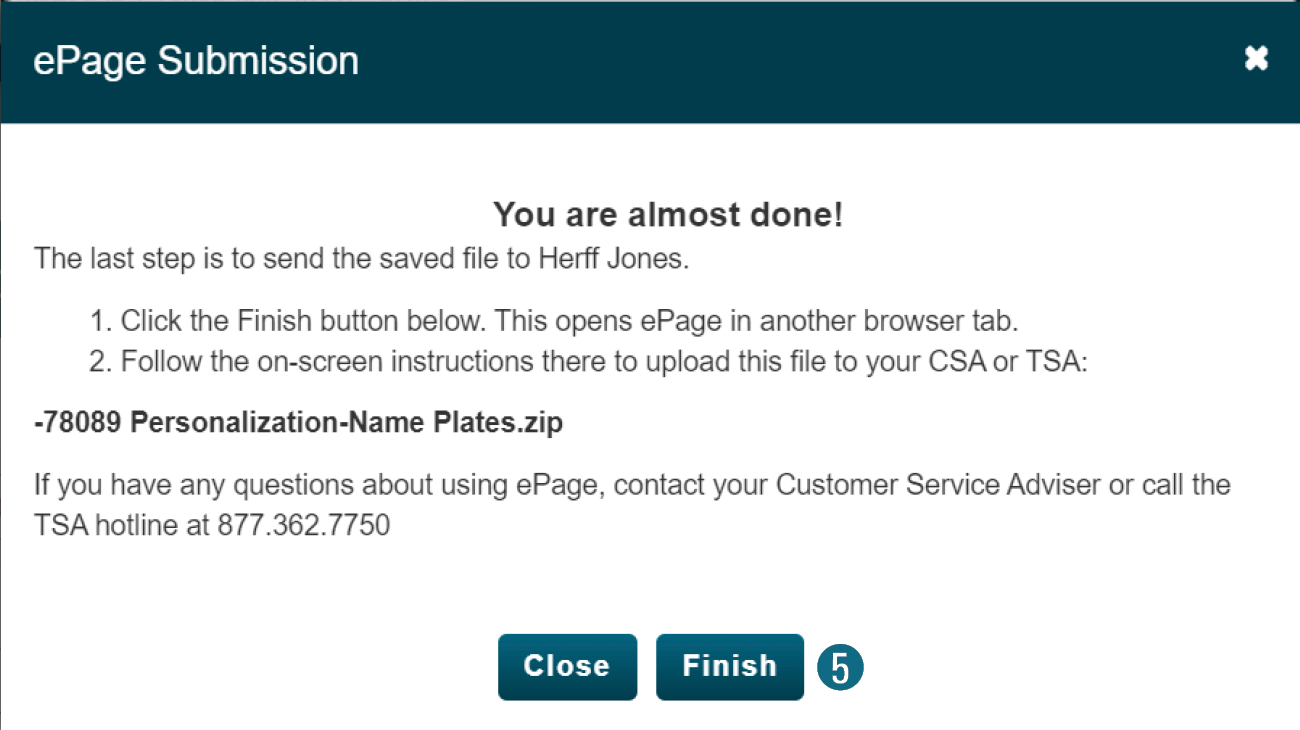This screenshot has height=730, width=1300.
Task: Click the list number 2 marker
Action: point(99,362)
